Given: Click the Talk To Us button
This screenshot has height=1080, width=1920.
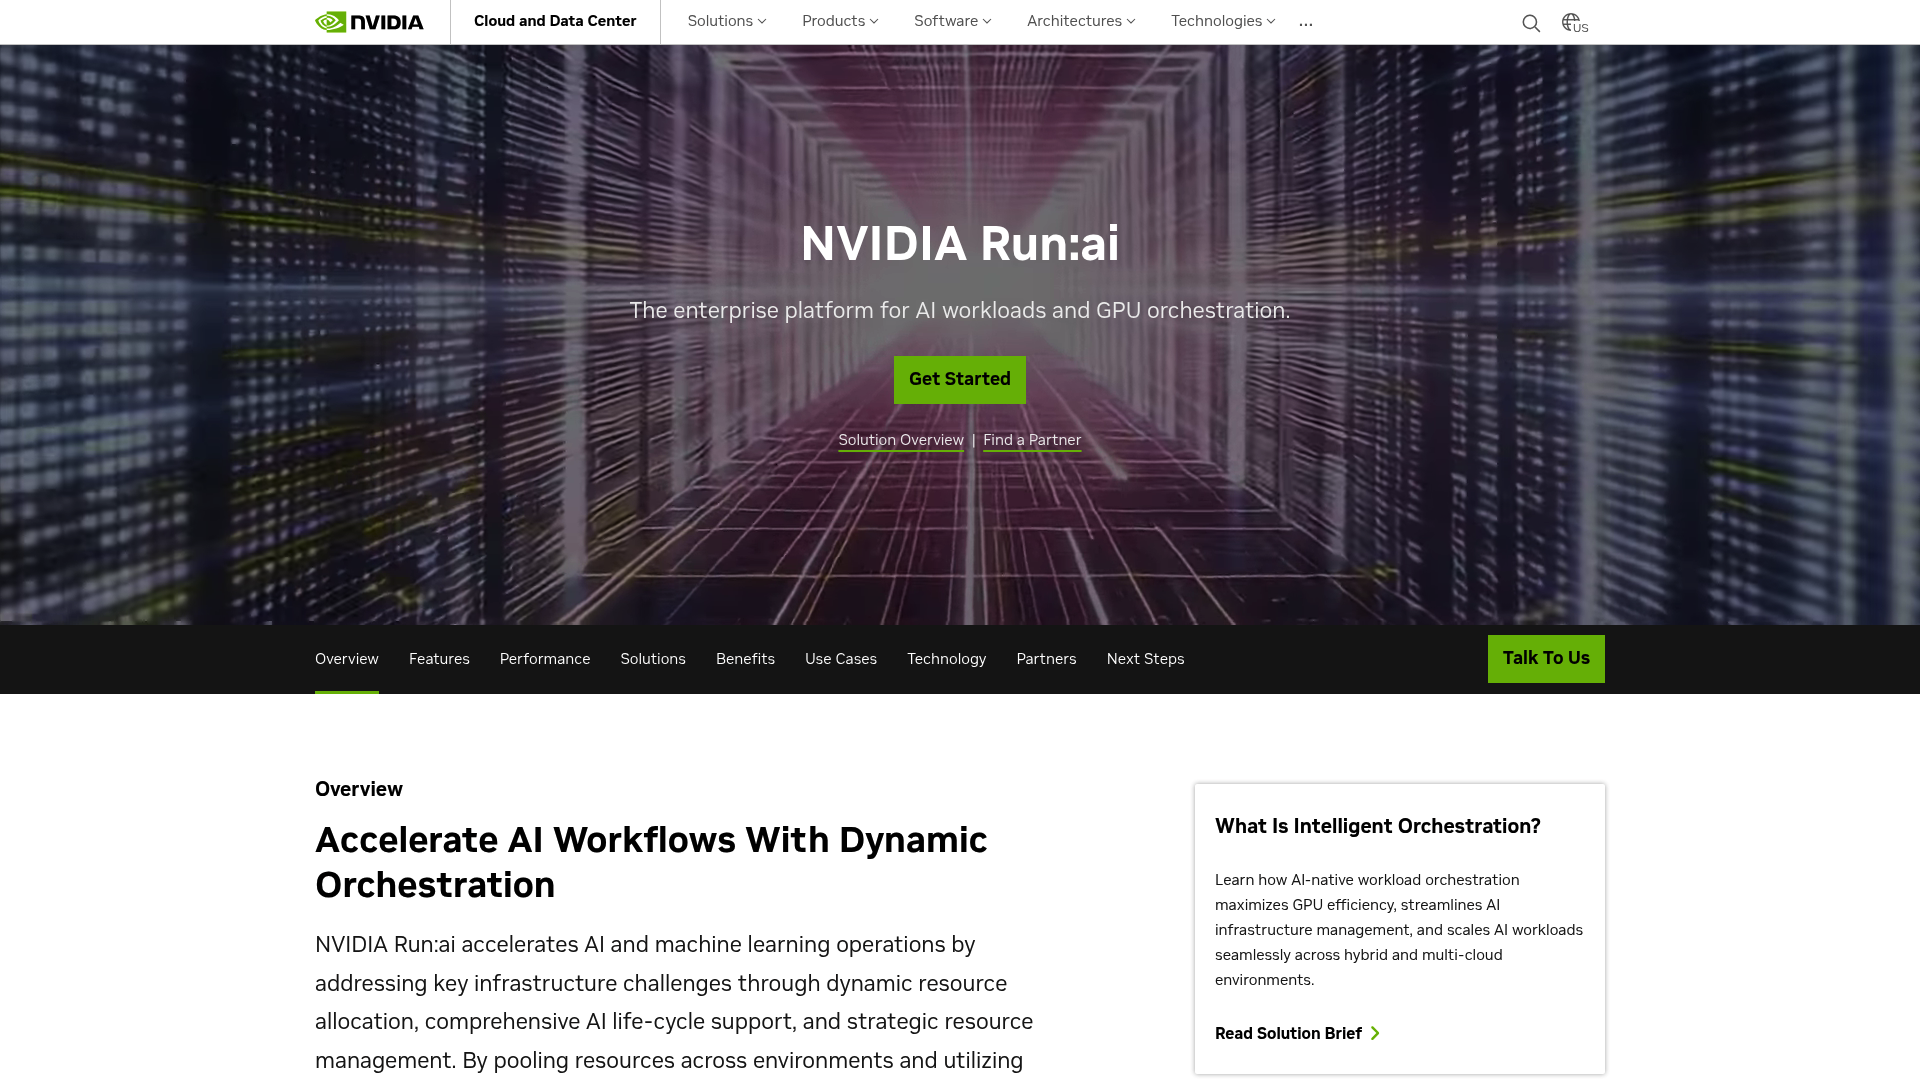Looking at the screenshot, I should click(1546, 659).
